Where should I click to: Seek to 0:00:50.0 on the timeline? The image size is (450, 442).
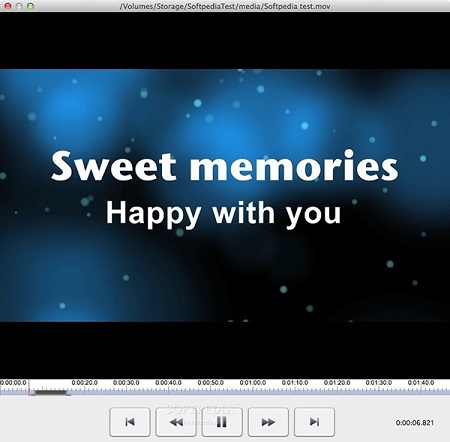tap(210, 383)
